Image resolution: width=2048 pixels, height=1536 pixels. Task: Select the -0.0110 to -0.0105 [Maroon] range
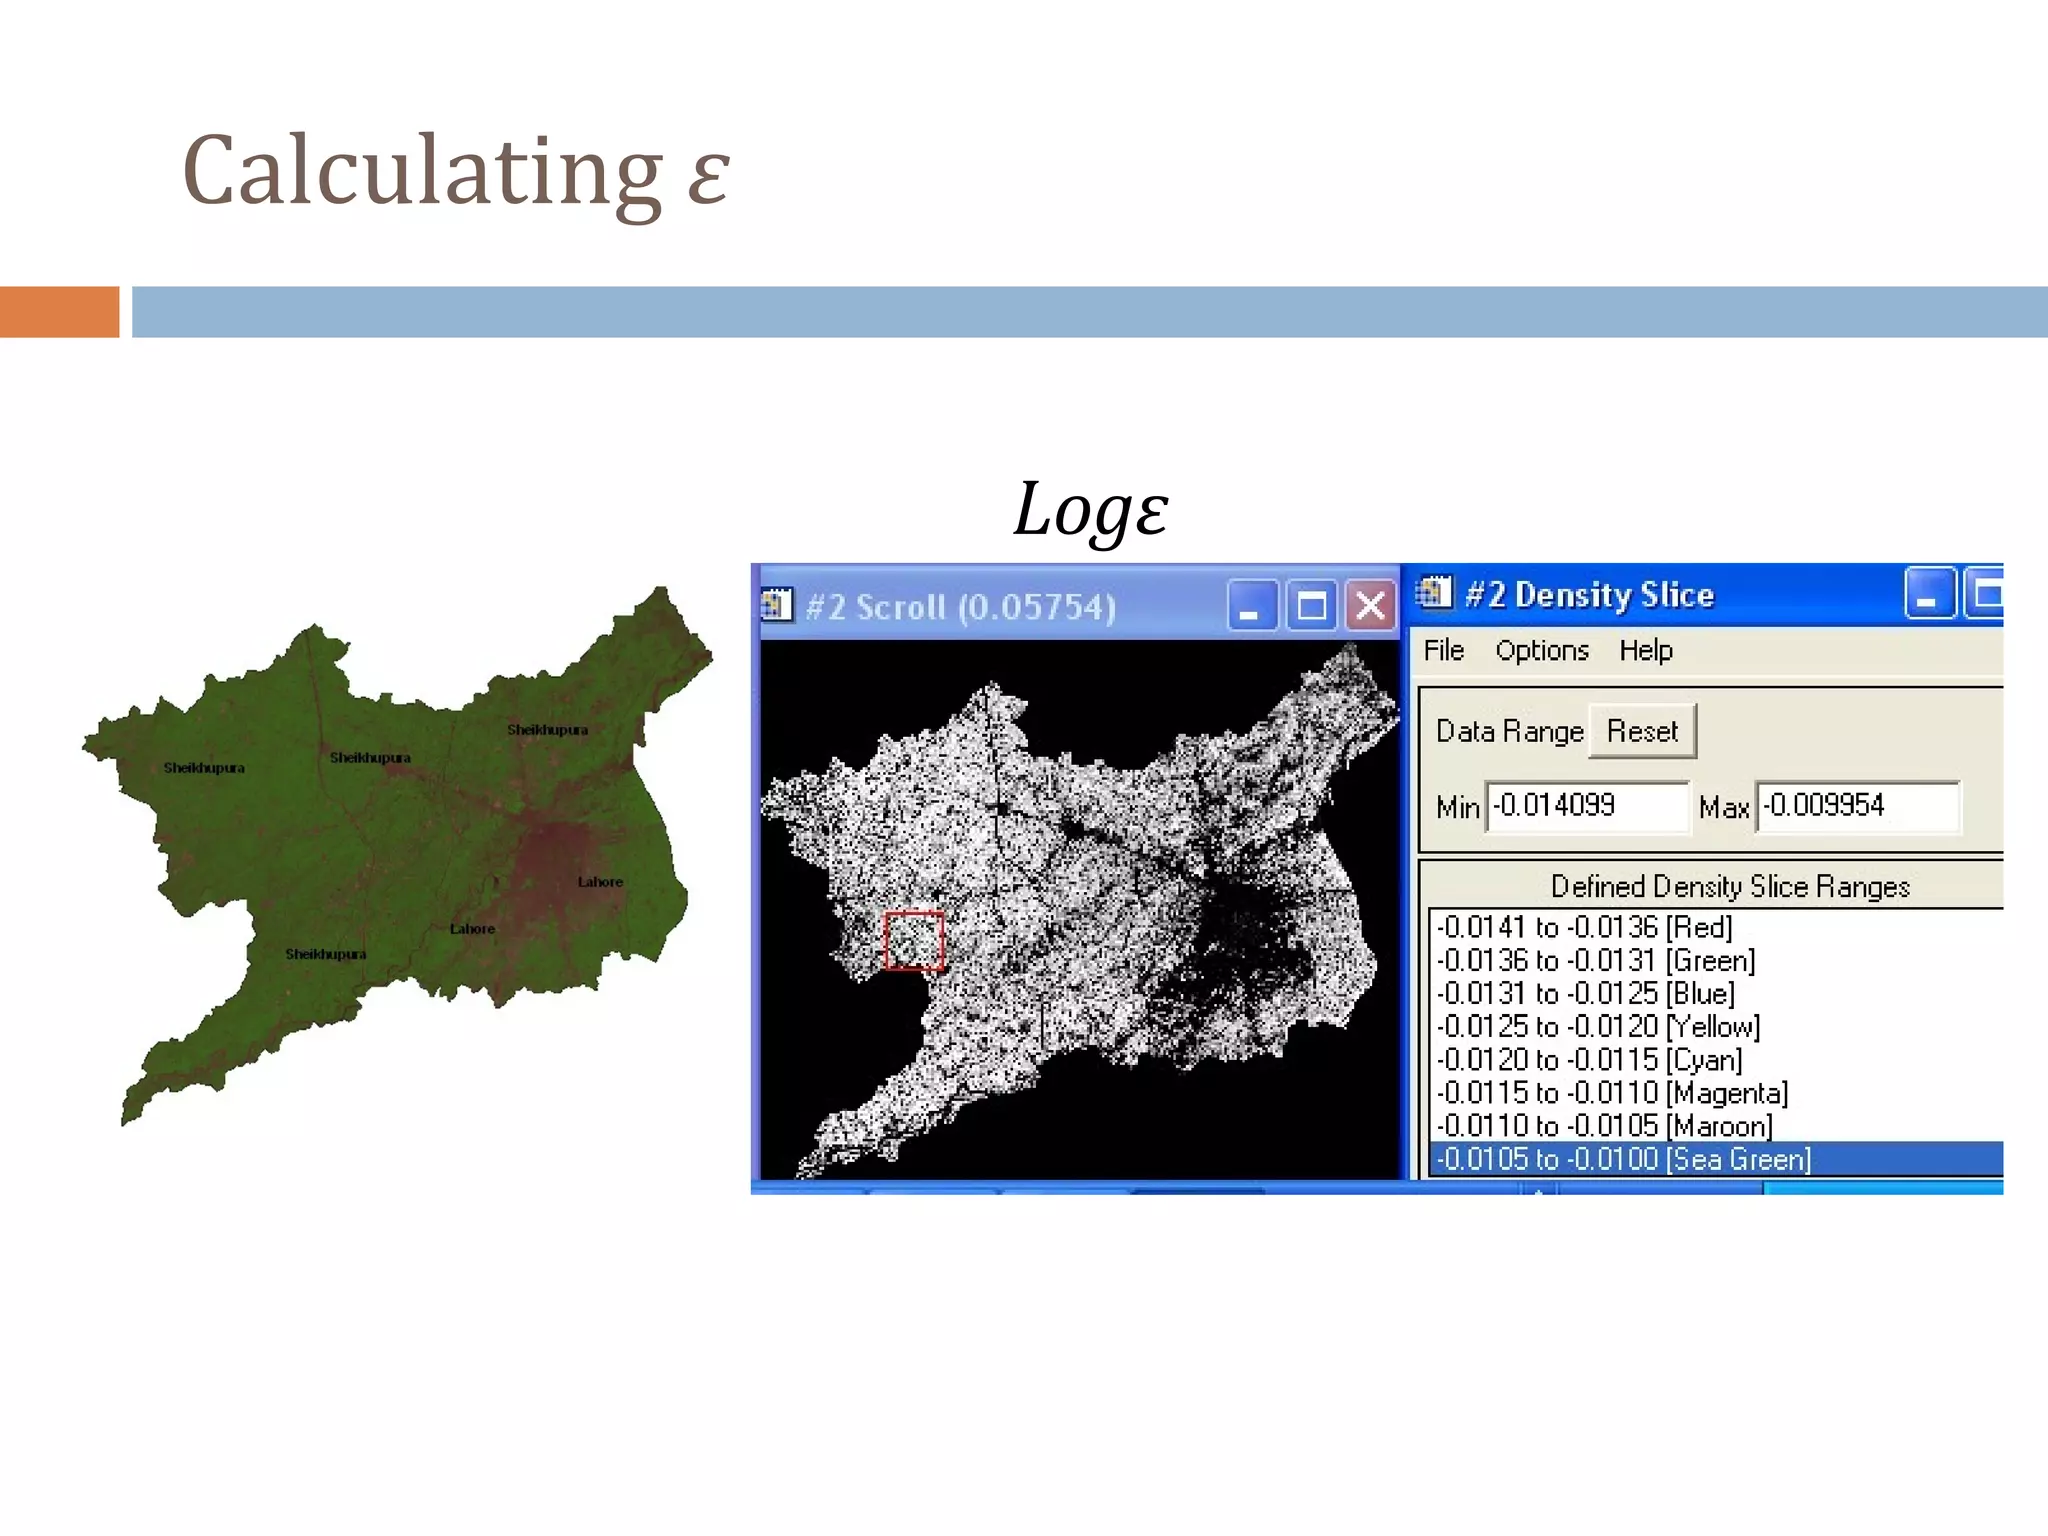click(1716, 1125)
